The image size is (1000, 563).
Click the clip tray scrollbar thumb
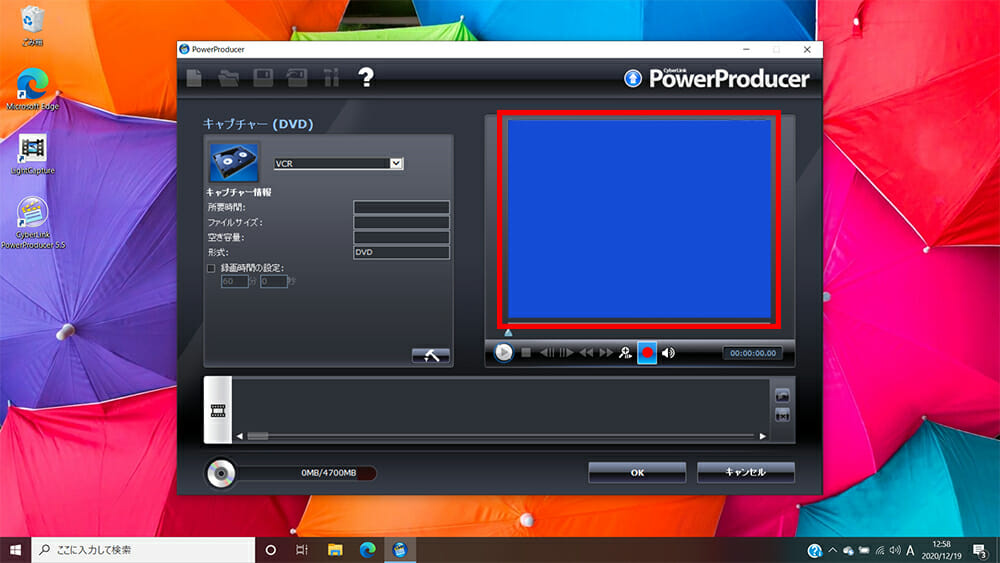258,436
